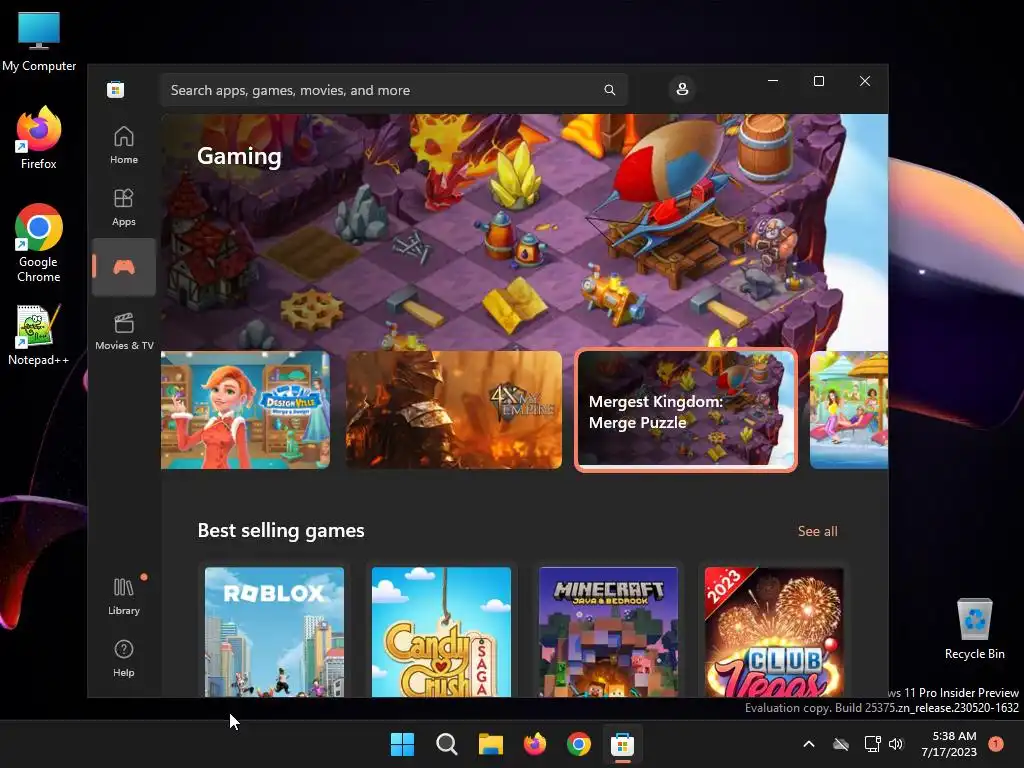Open taskbar Search
The height and width of the screenshot is (768, 1024).
[x=447, y=744]
